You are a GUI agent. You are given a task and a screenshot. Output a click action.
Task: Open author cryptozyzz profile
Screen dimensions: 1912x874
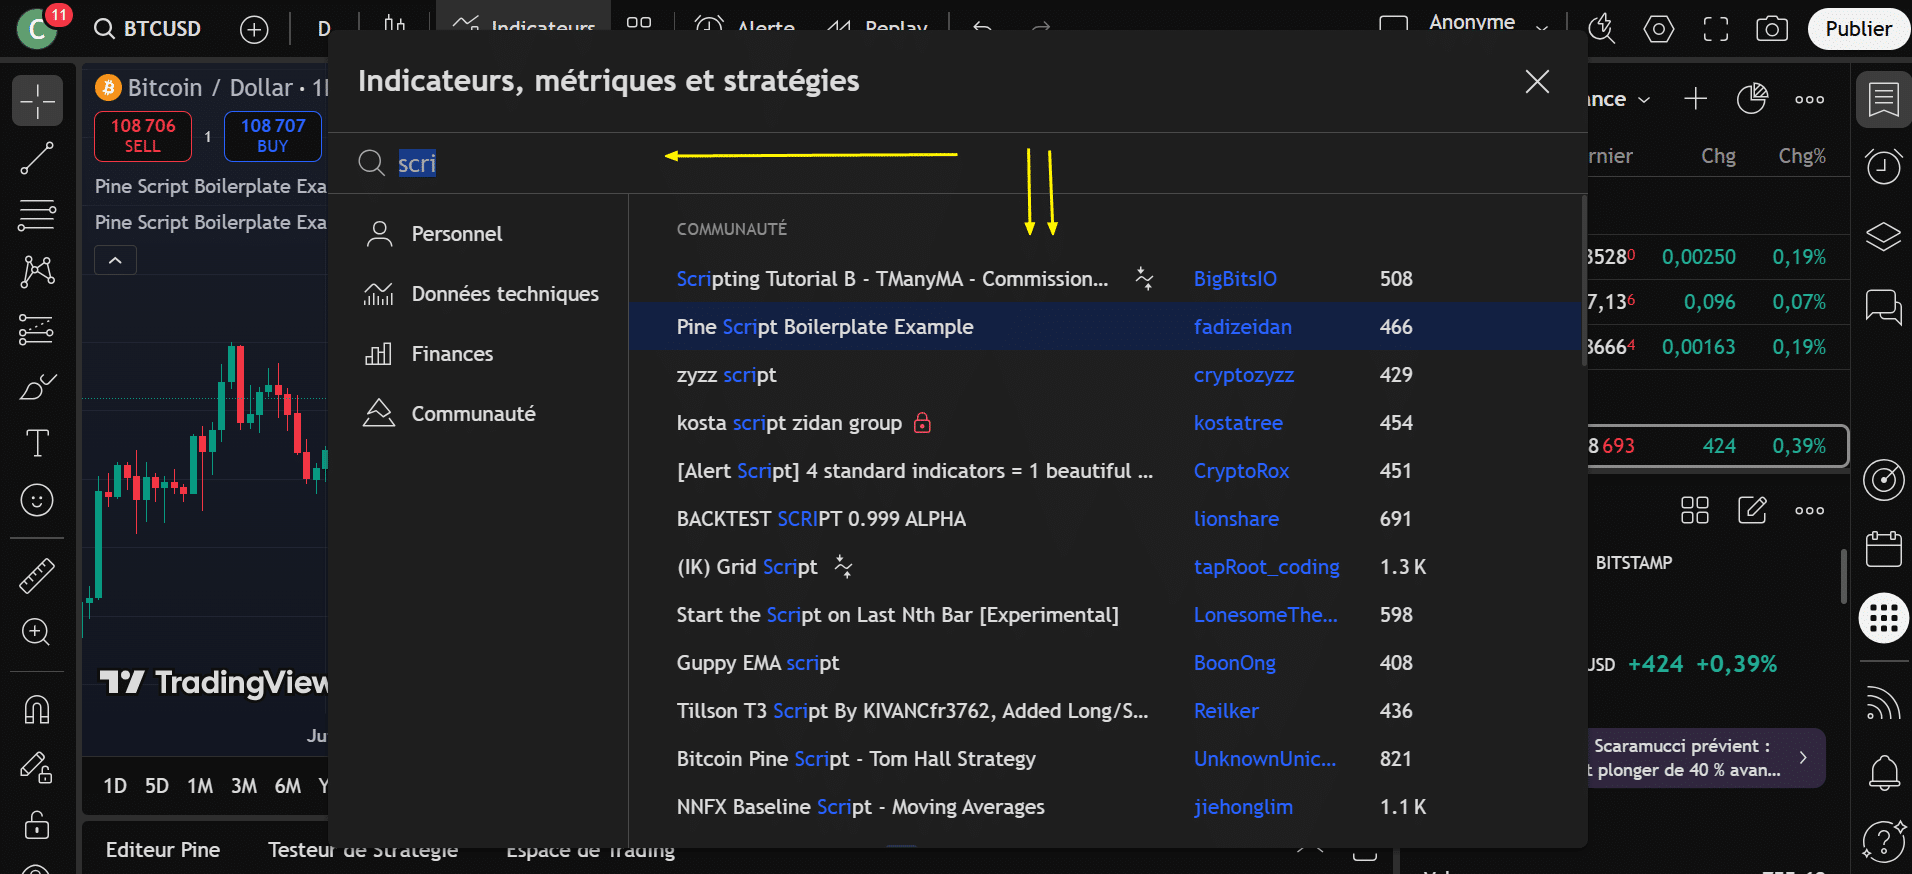pos(1243,375)
